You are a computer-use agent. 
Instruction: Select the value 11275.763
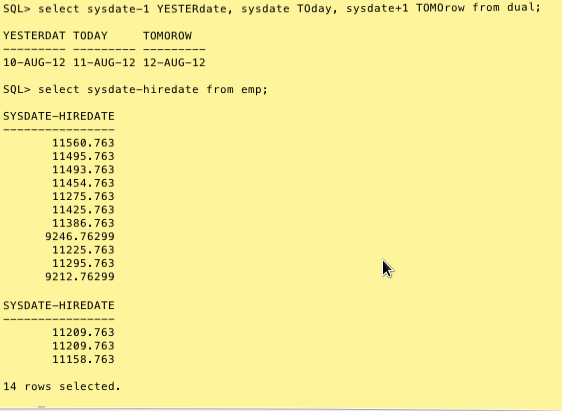tap(84, 196)
